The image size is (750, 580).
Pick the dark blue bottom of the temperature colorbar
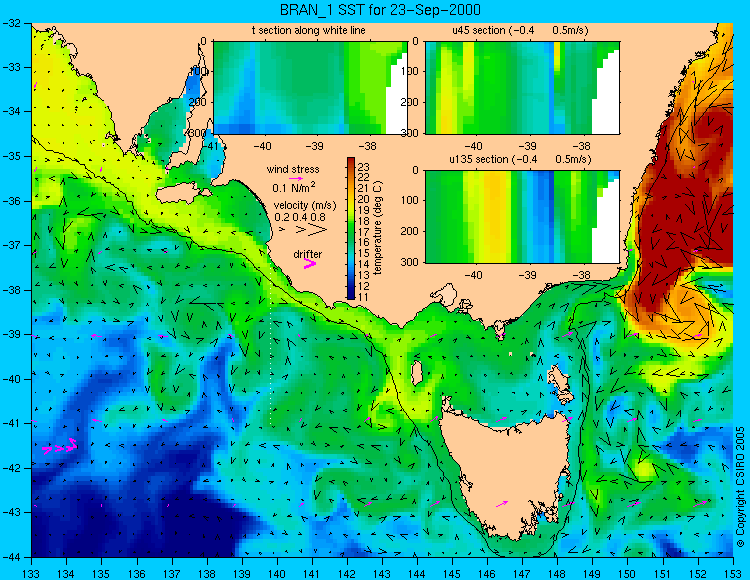point(351,295)
